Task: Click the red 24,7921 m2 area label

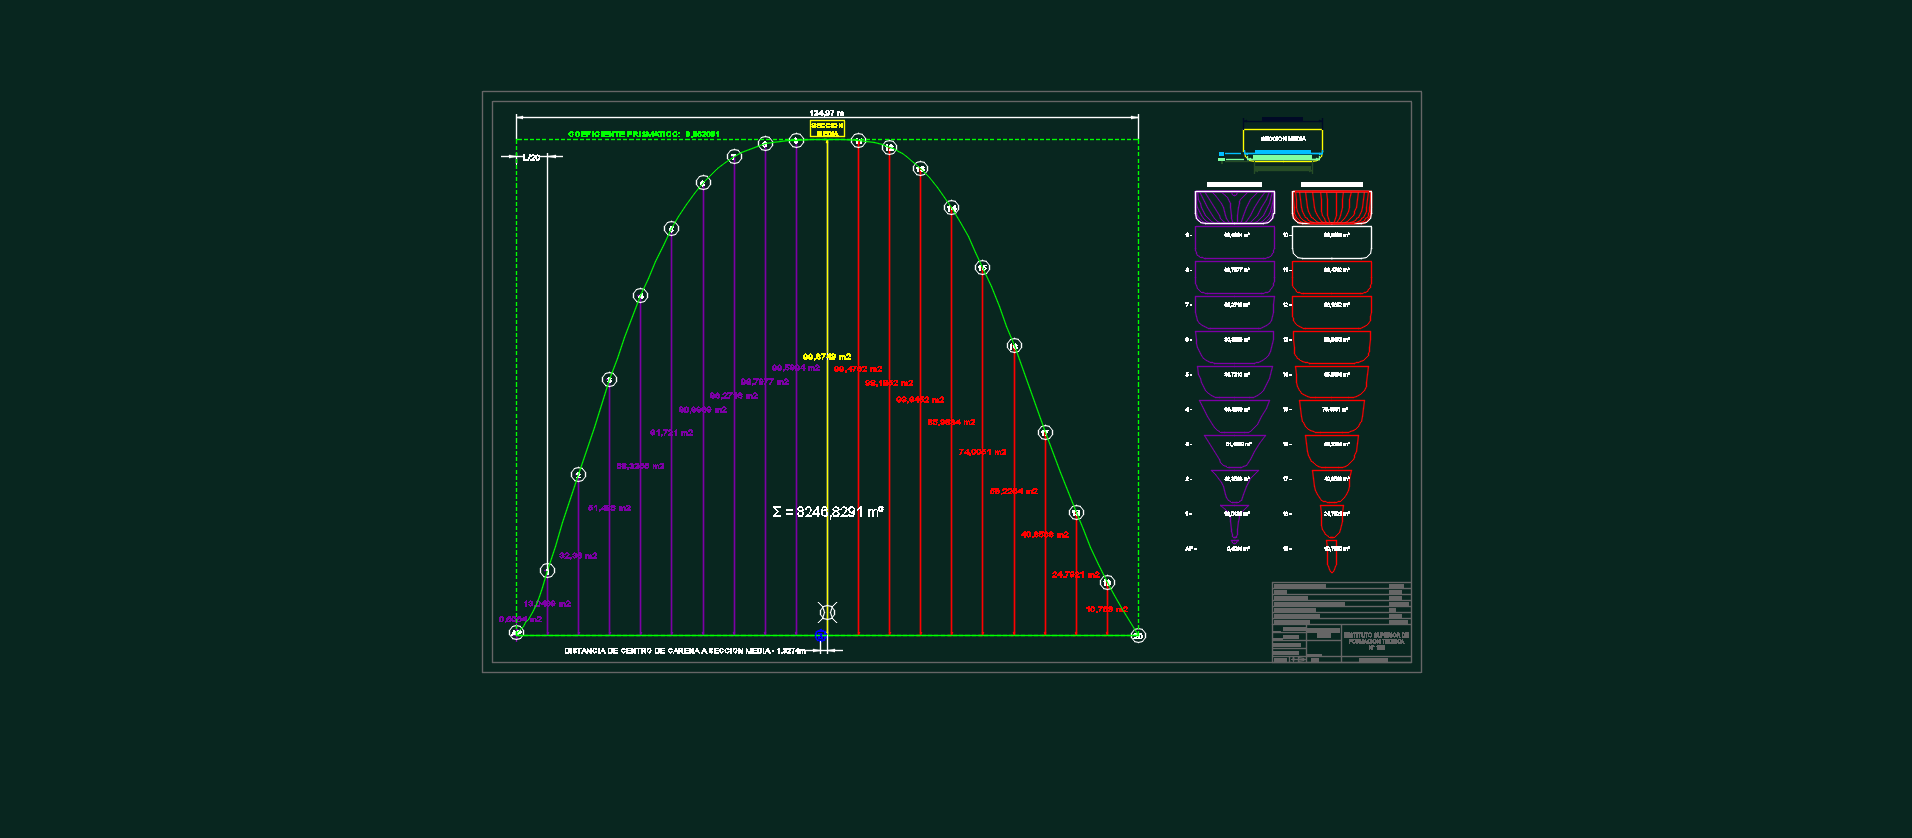Action: 1076,574
